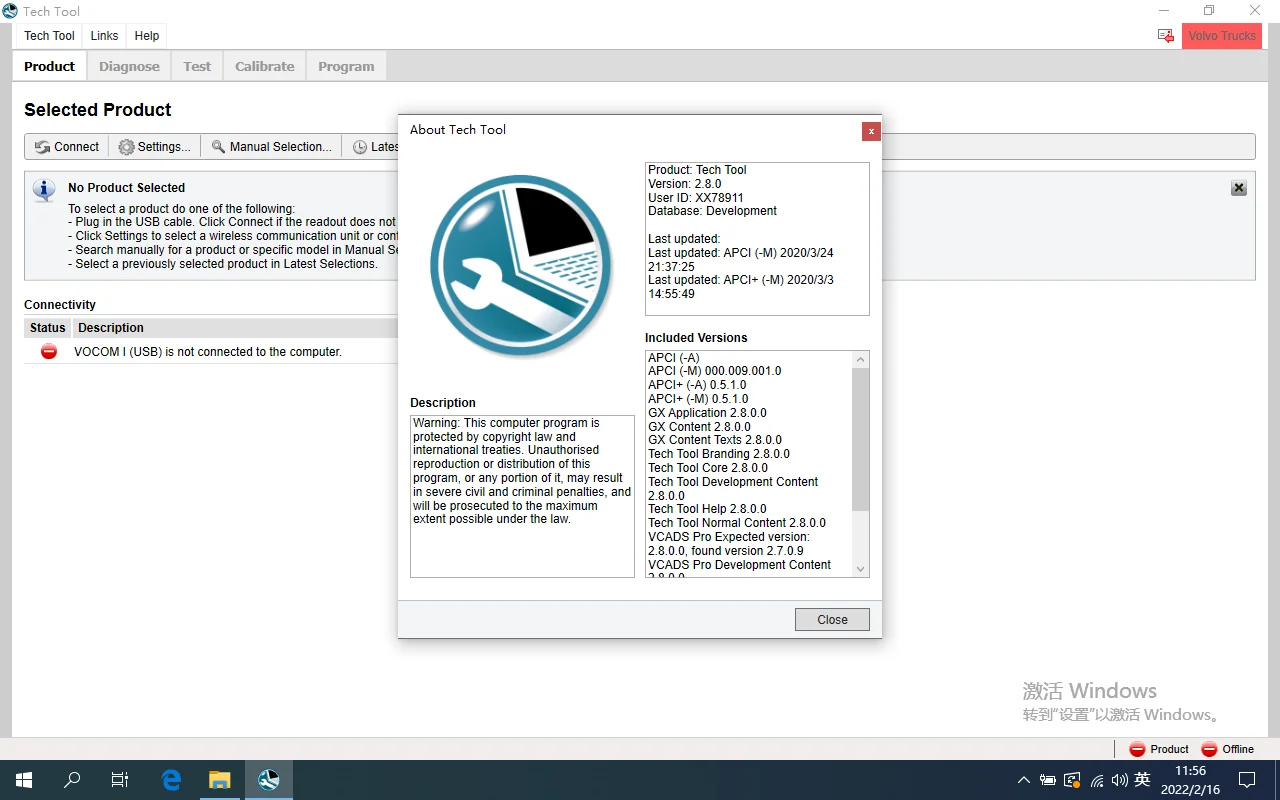Select 'GX Content Texts 2.8.0.0' entry
Screen dimensions: 1280x800
point(715,440)
